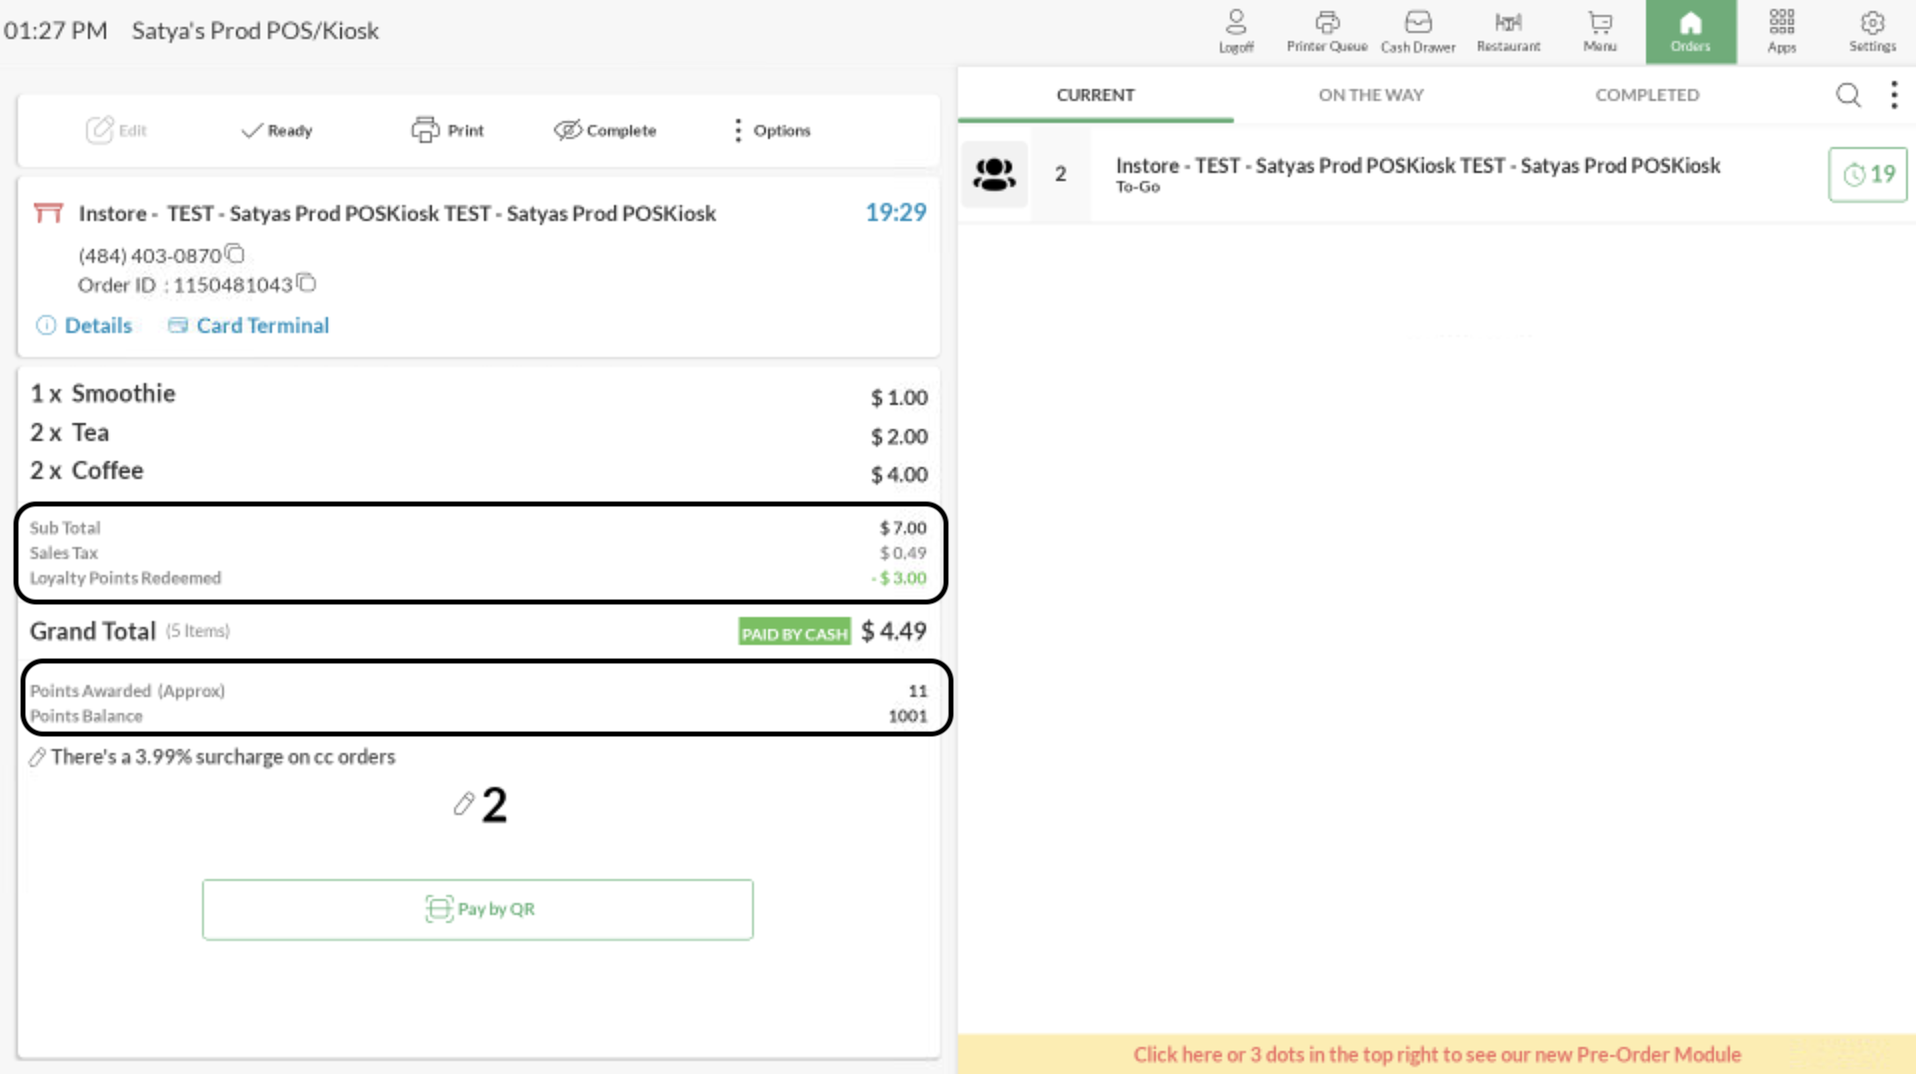This screenshot has height=1074, width=1916.
Task: Expand the Options menu for the order
Action: point(770,130)
